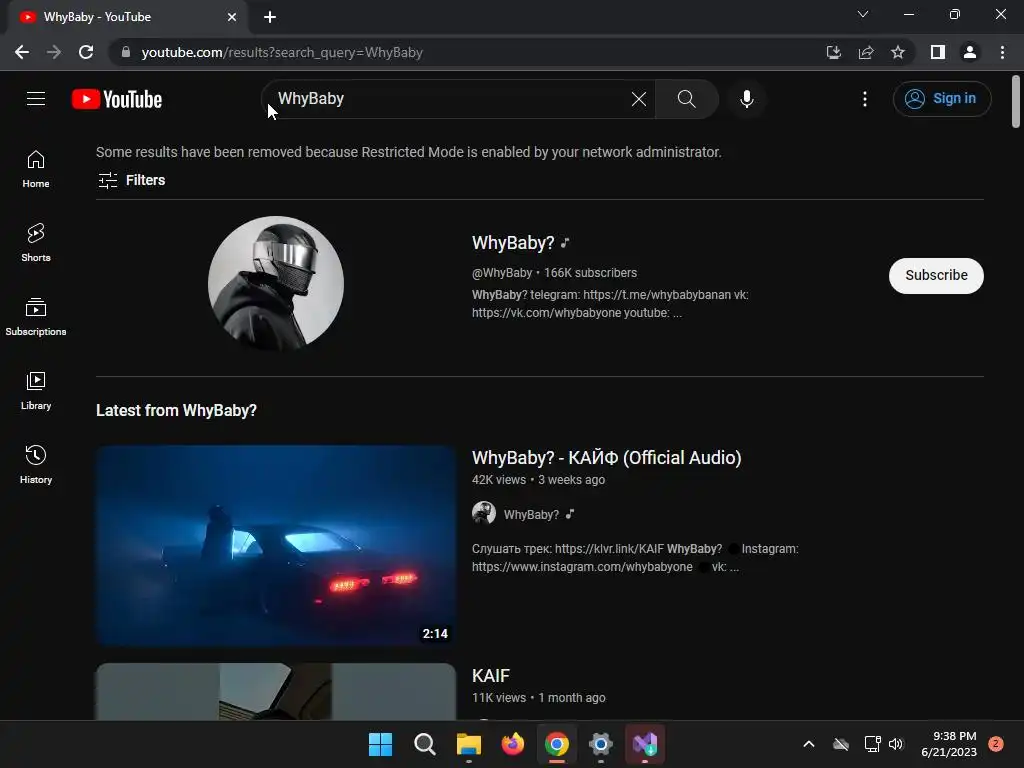The image size is (1024, 768).
Task: Click the browser back arrow
Action: pos(22,52)
